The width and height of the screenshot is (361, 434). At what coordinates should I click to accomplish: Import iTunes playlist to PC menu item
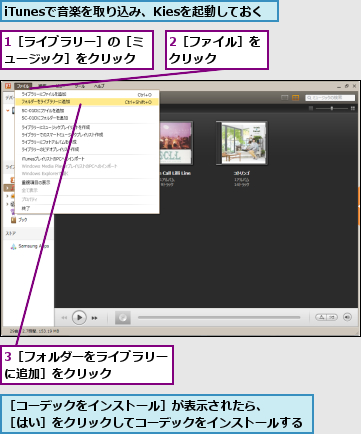(87, 159)
